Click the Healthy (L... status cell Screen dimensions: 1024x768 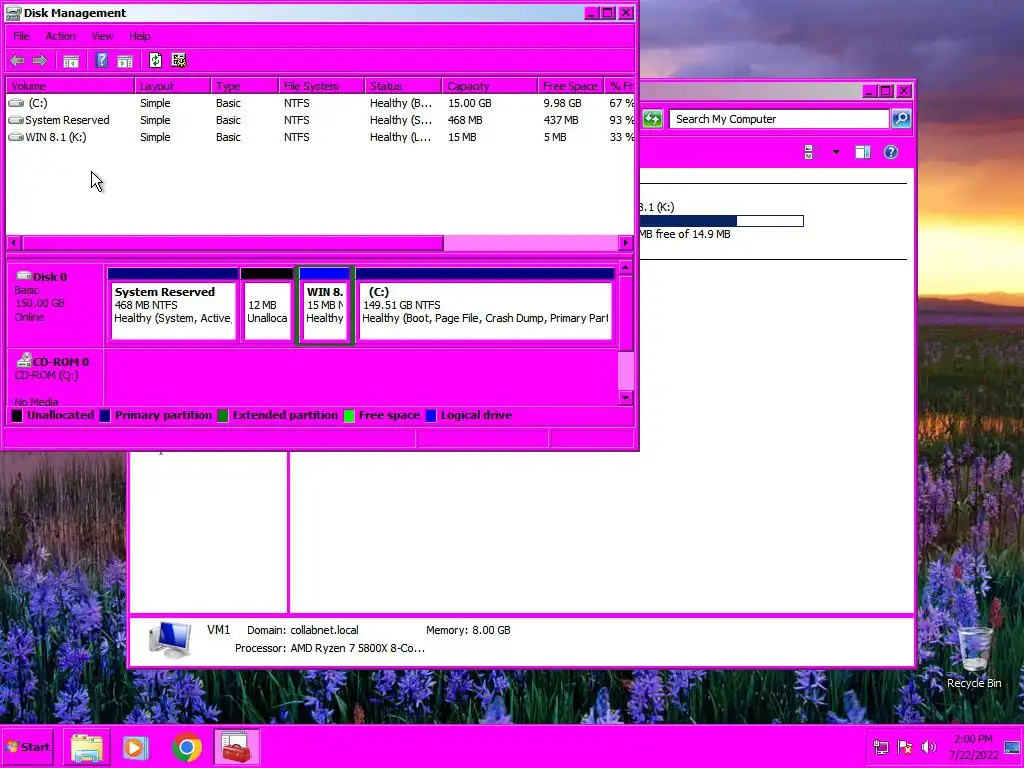coord(400,137)
